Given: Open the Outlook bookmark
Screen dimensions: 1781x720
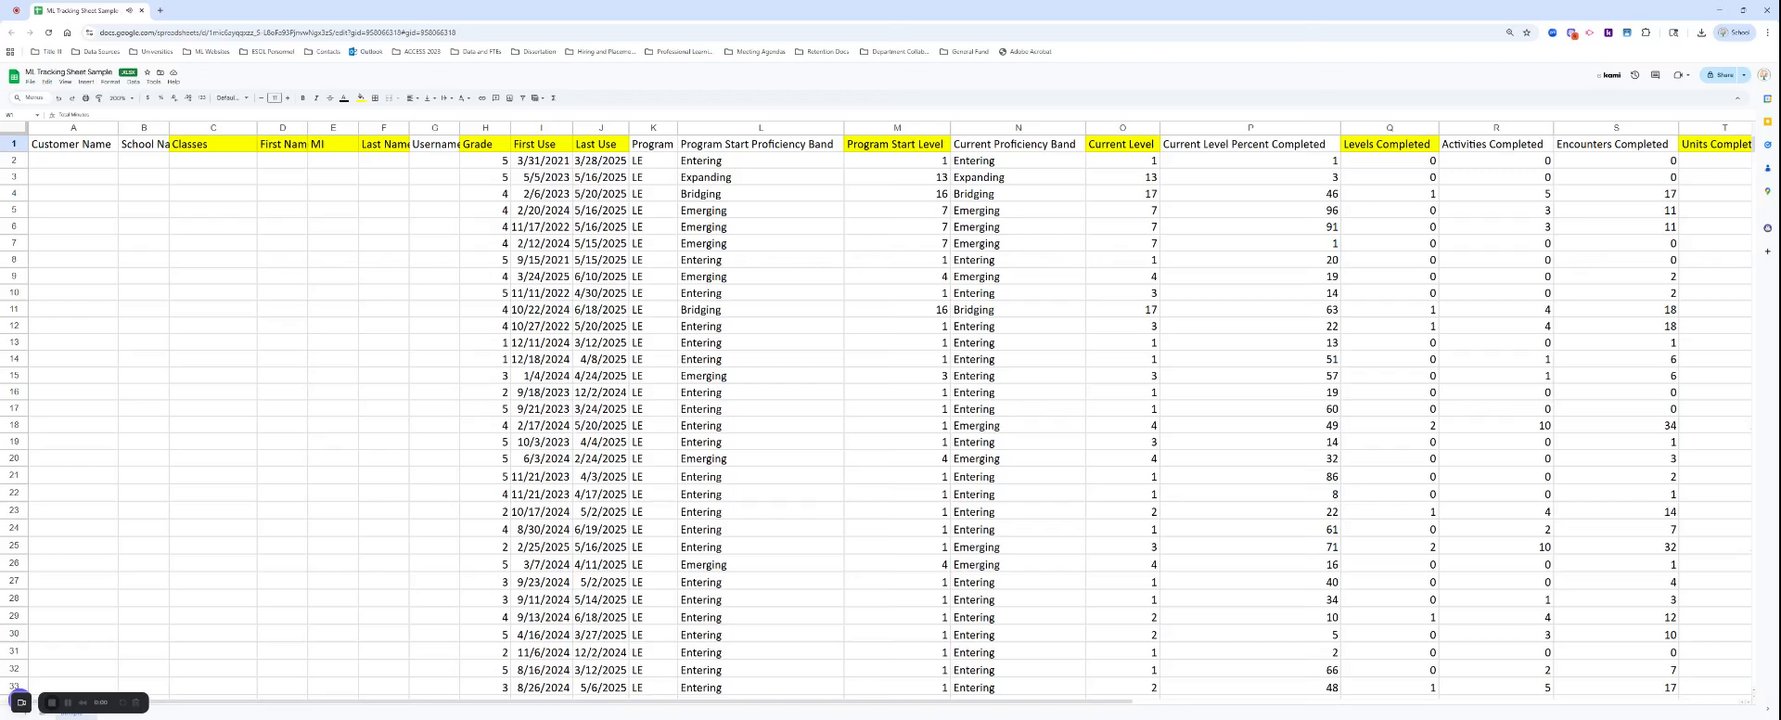Looking at the screenshot, I should coord(365,51).
